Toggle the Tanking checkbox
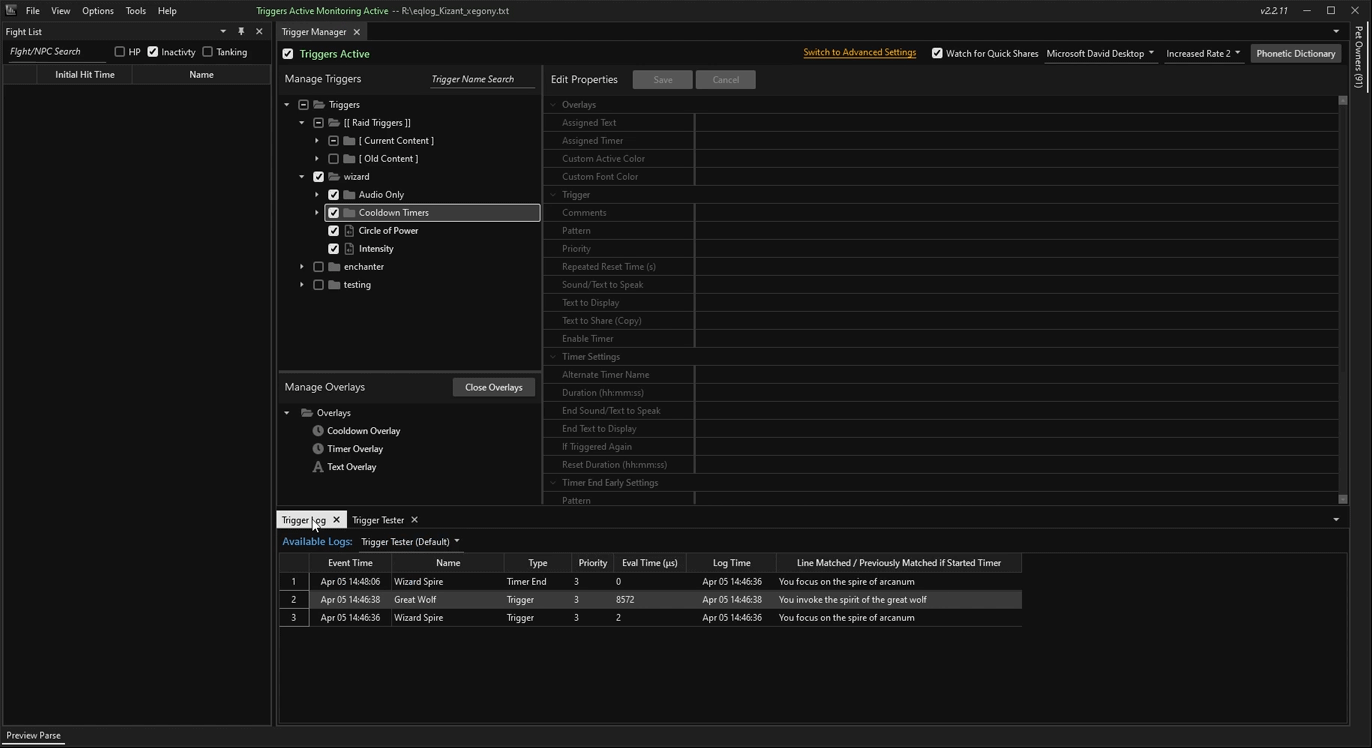Screen dimensions: 1372x748 tap(208, 52)
